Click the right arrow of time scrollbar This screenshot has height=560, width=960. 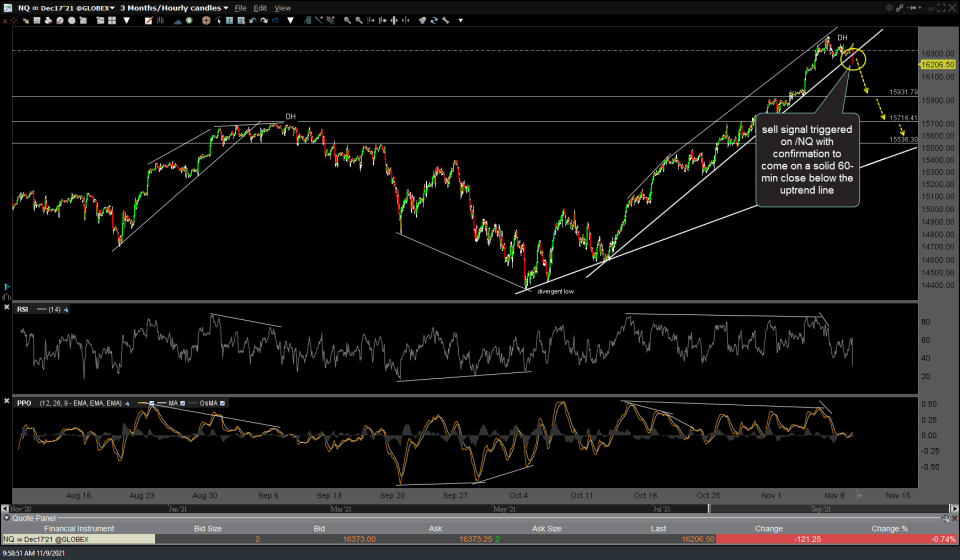[953, 509]
